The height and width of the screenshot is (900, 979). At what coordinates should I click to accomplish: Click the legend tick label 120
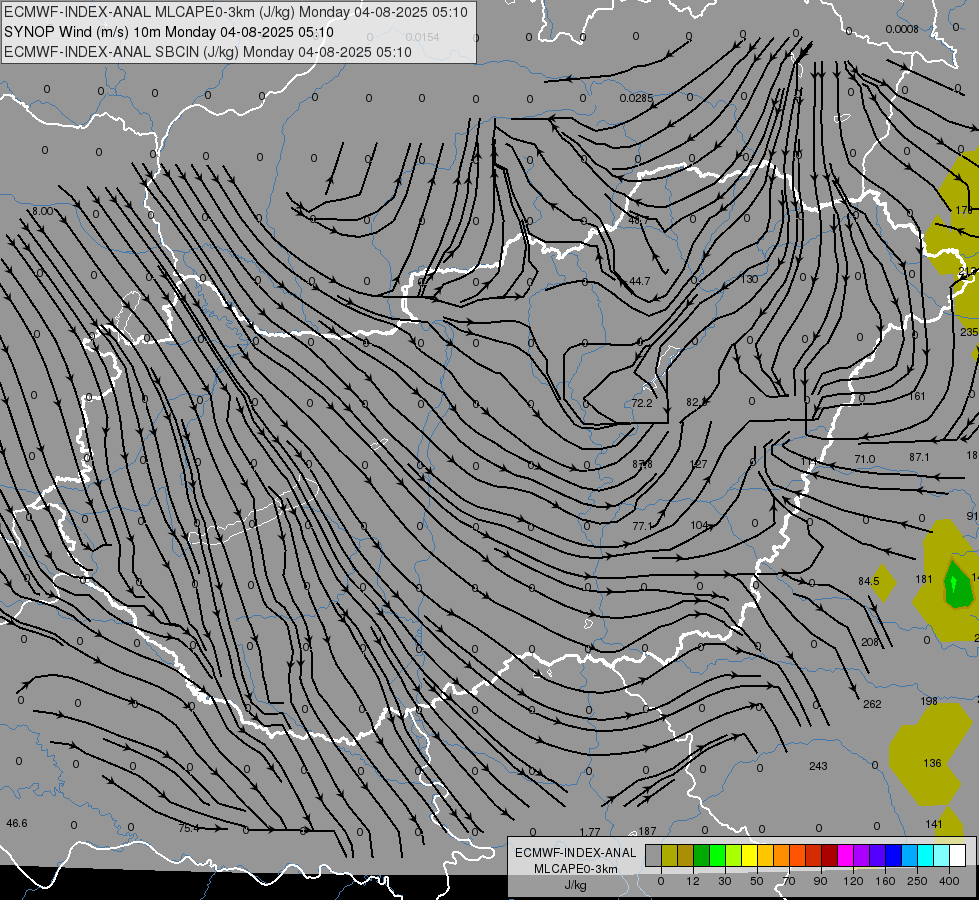[853, 881]
